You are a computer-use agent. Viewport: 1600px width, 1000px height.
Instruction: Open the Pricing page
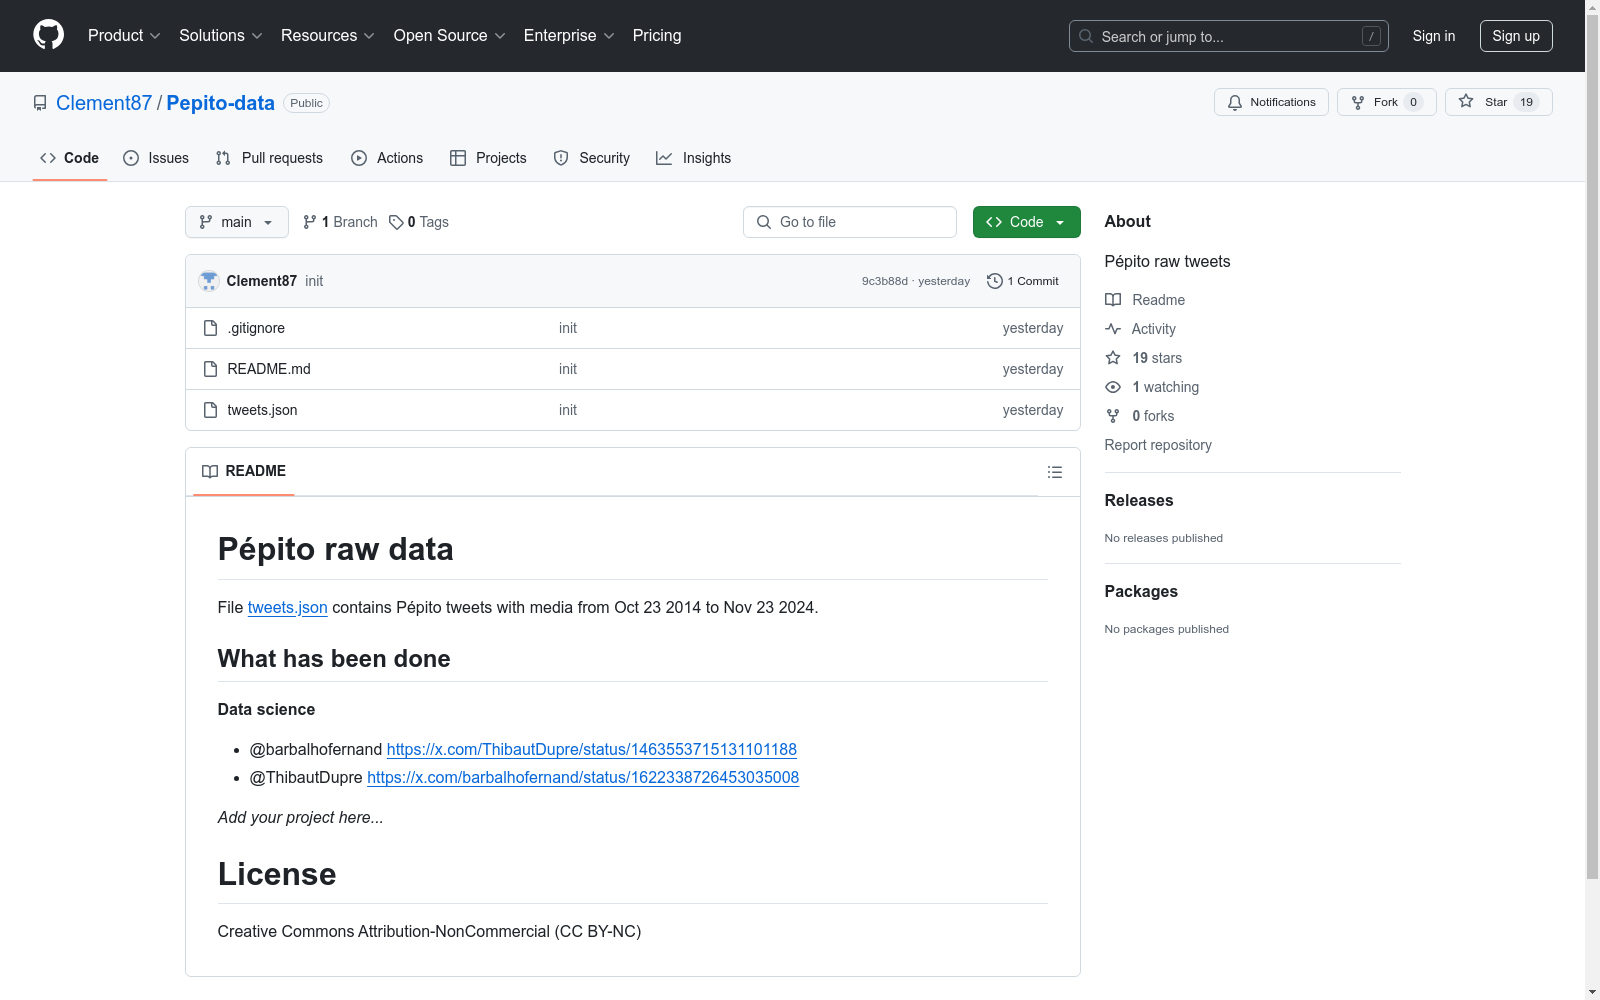[x=657, y=35]
